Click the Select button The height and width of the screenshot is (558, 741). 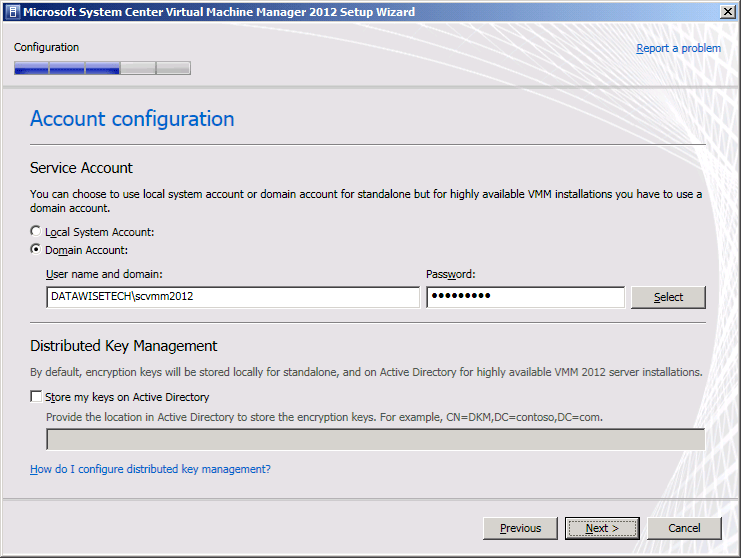668,297
